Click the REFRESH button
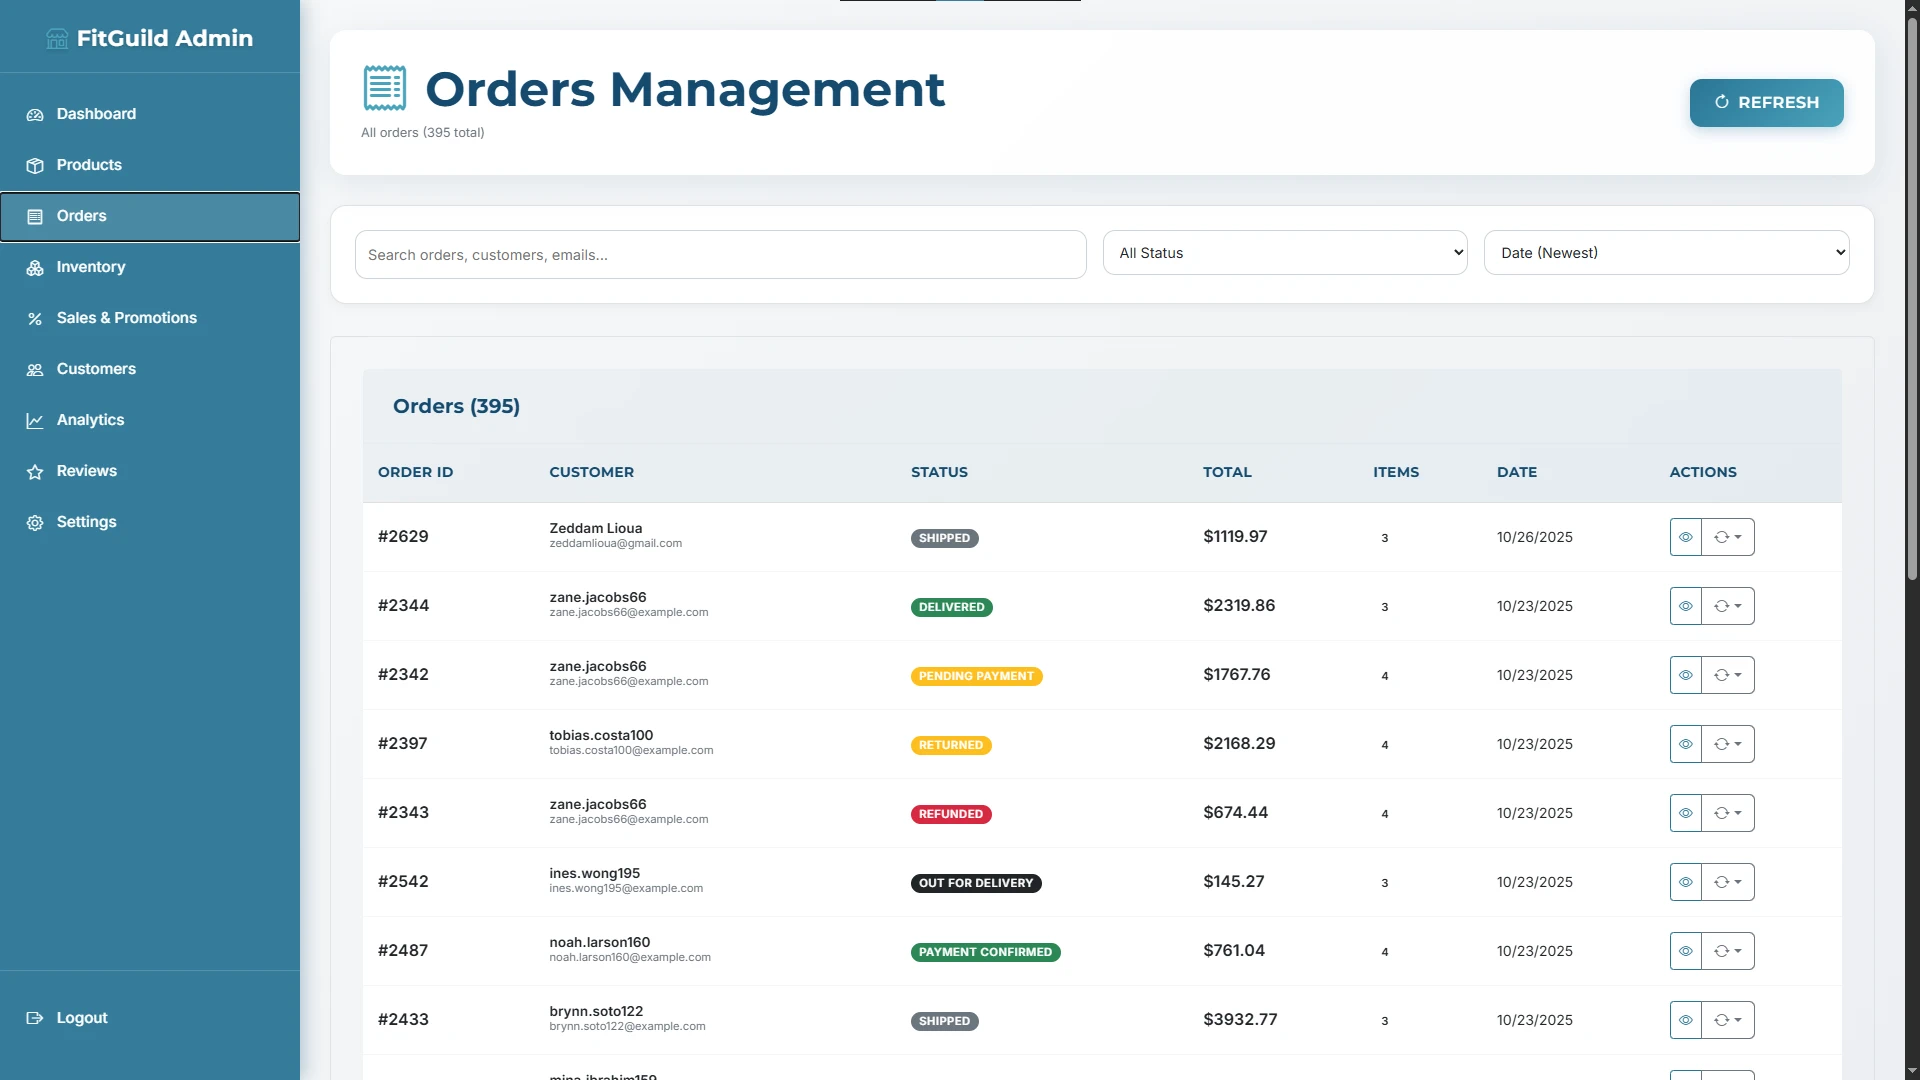 click(x=1766, y=103)
